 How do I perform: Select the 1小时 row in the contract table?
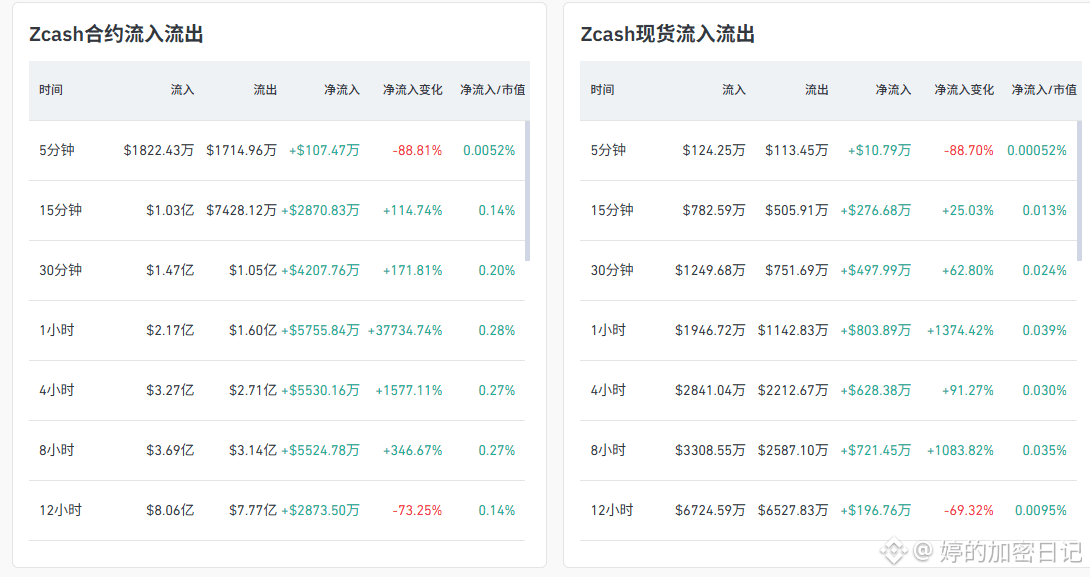pos(277,330)
